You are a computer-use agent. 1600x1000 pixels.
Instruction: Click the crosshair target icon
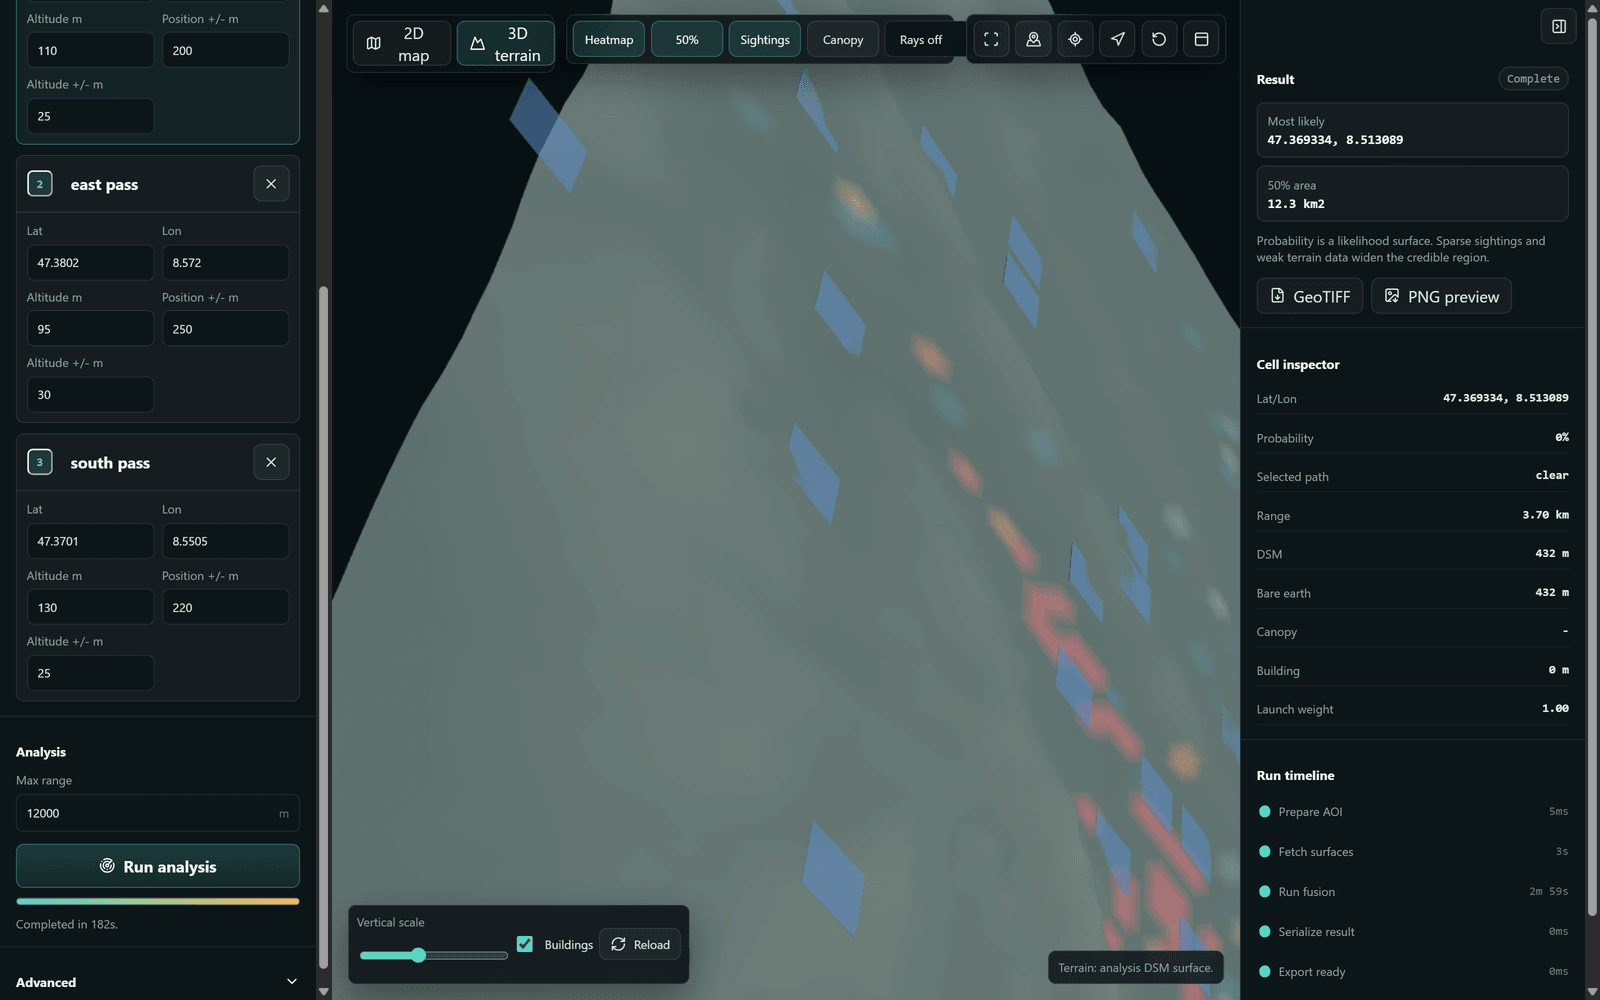(x=1075, y=39)
